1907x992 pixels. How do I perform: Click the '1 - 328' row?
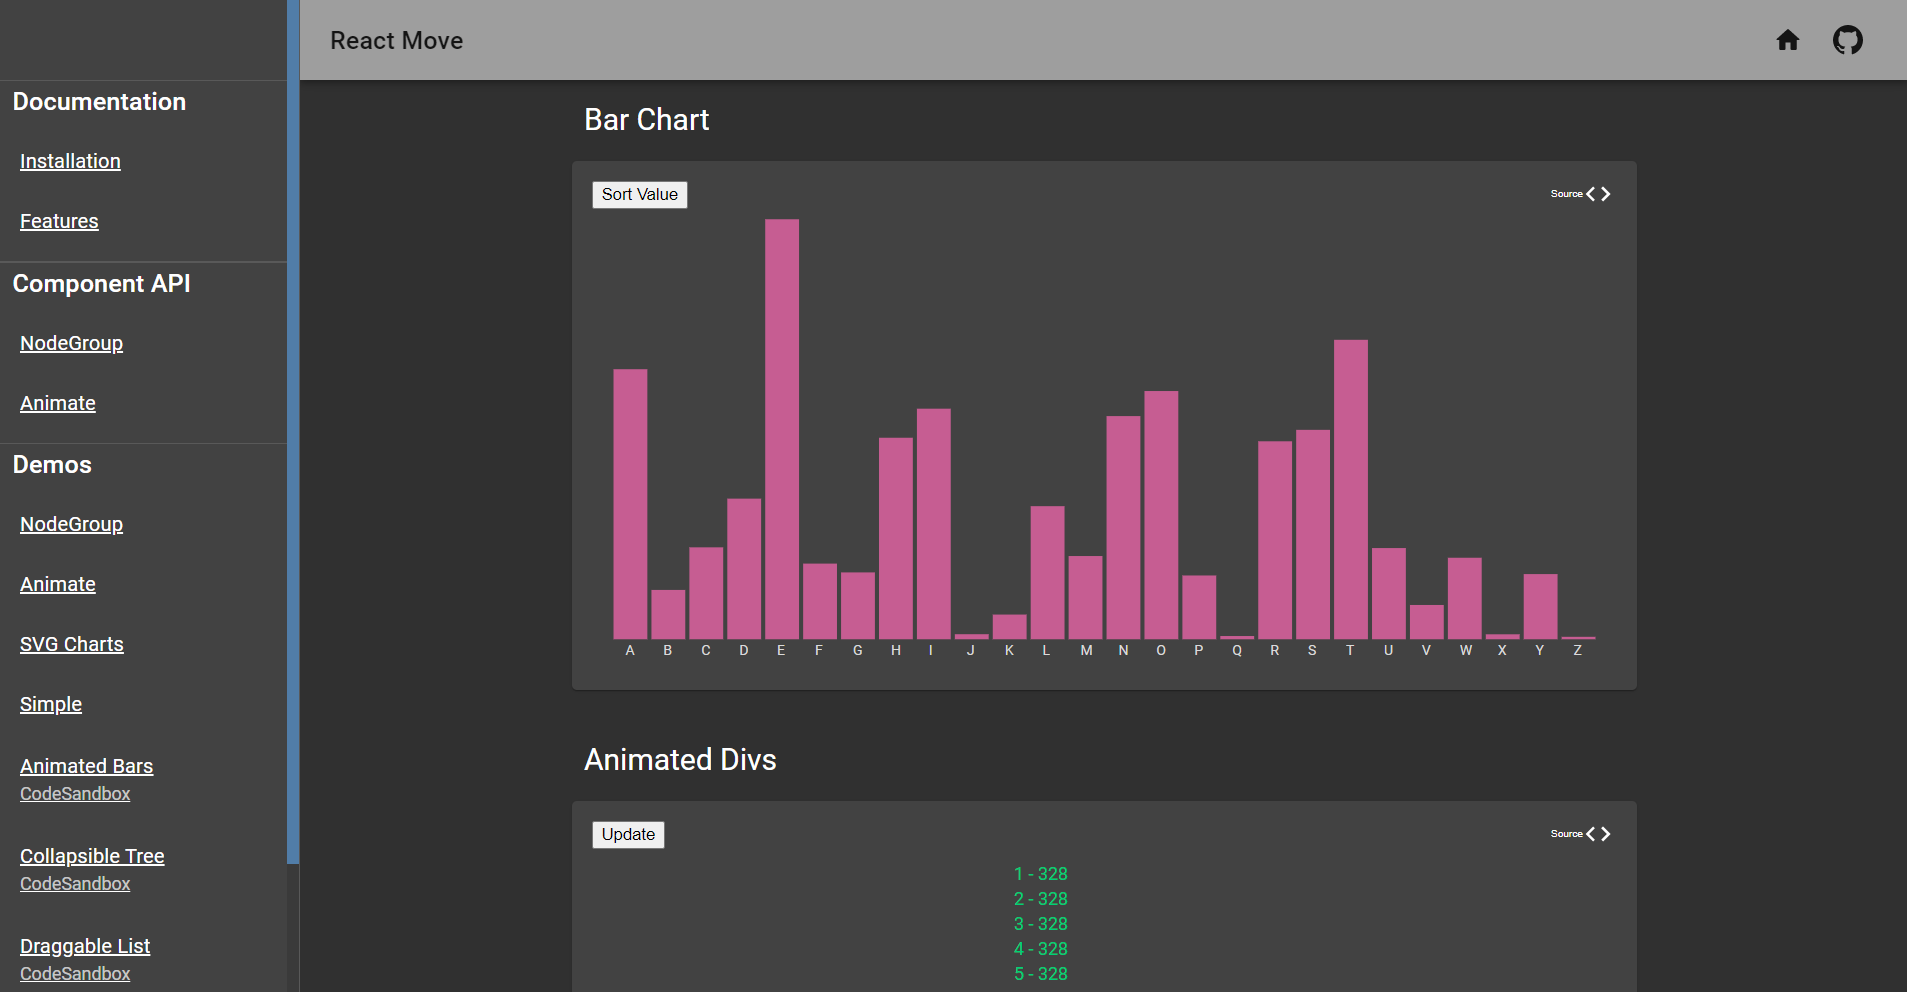[x=1041, y=874]
